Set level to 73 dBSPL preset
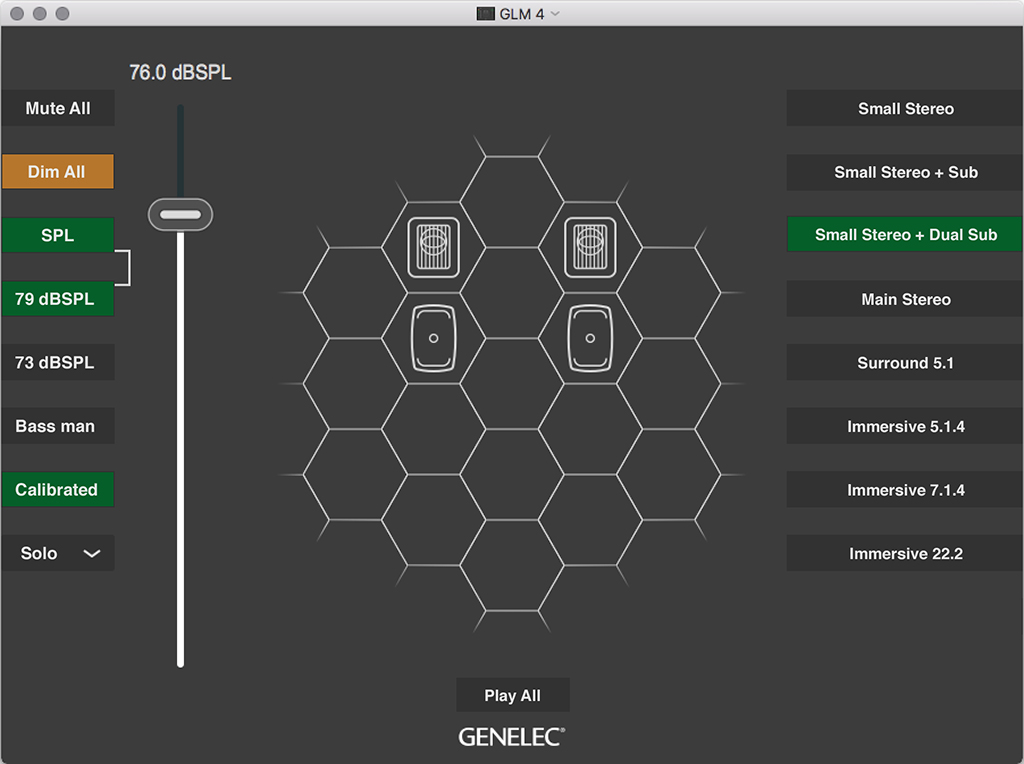 (x=58, y=363)
